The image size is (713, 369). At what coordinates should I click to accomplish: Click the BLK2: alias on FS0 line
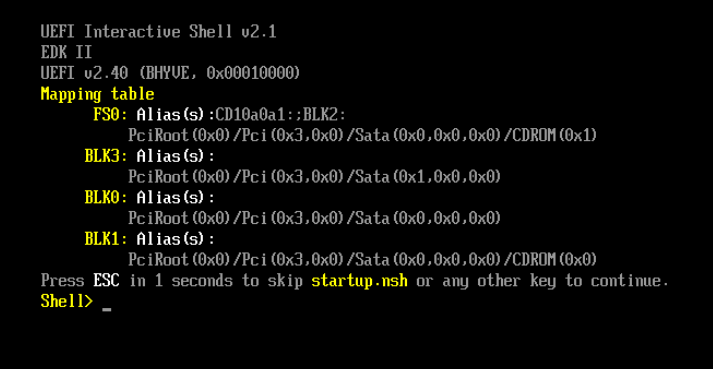click(324, 115)
